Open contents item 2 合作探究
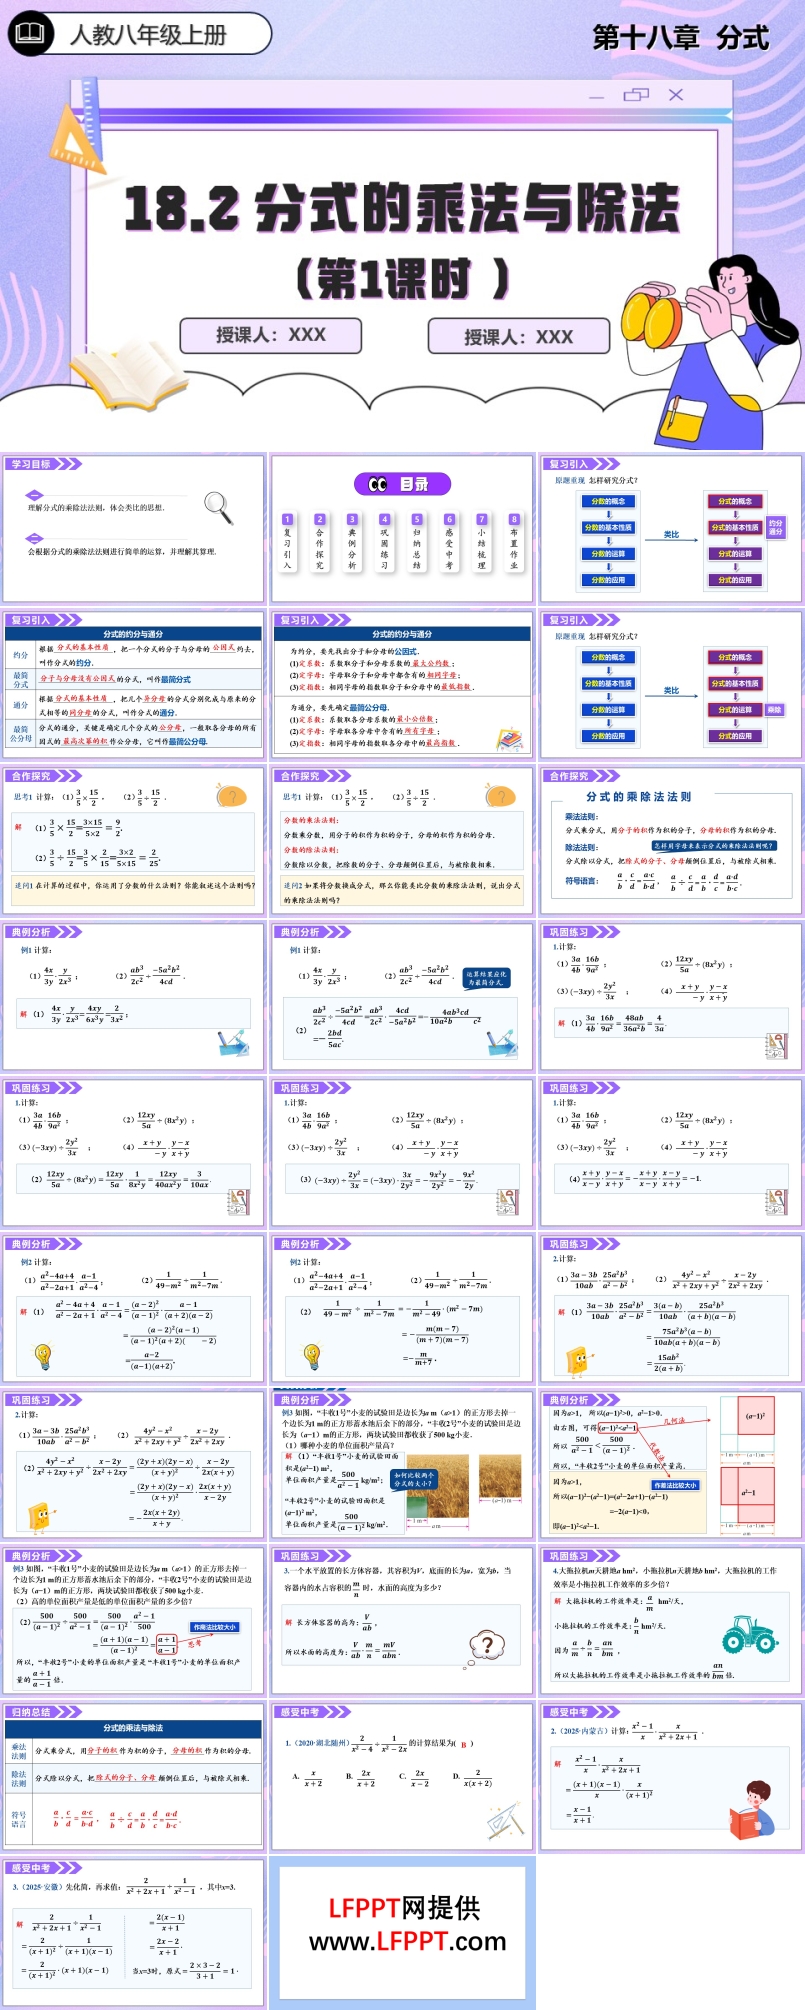Image resolution: width=805 pixels, height=2010 pixels. click(x=320, y=542)
